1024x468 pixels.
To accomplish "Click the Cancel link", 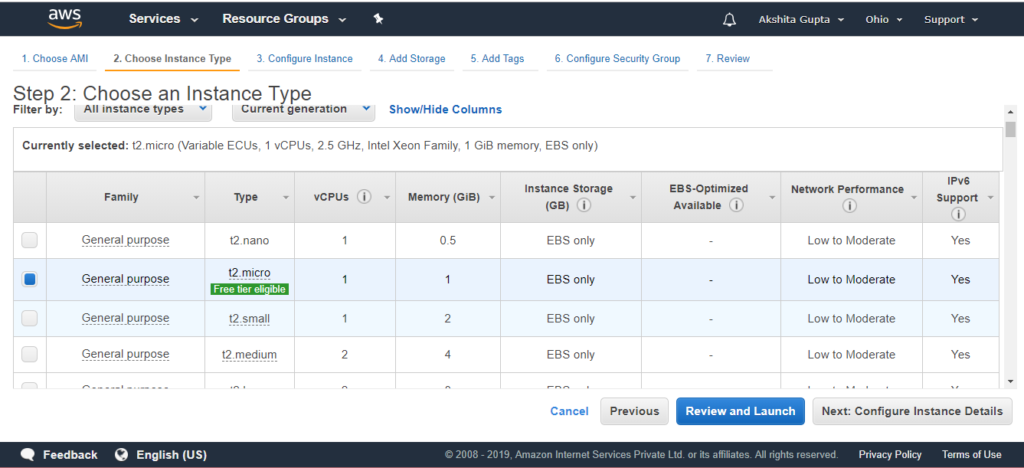I will pyautogui.click(x=569, y=411).
